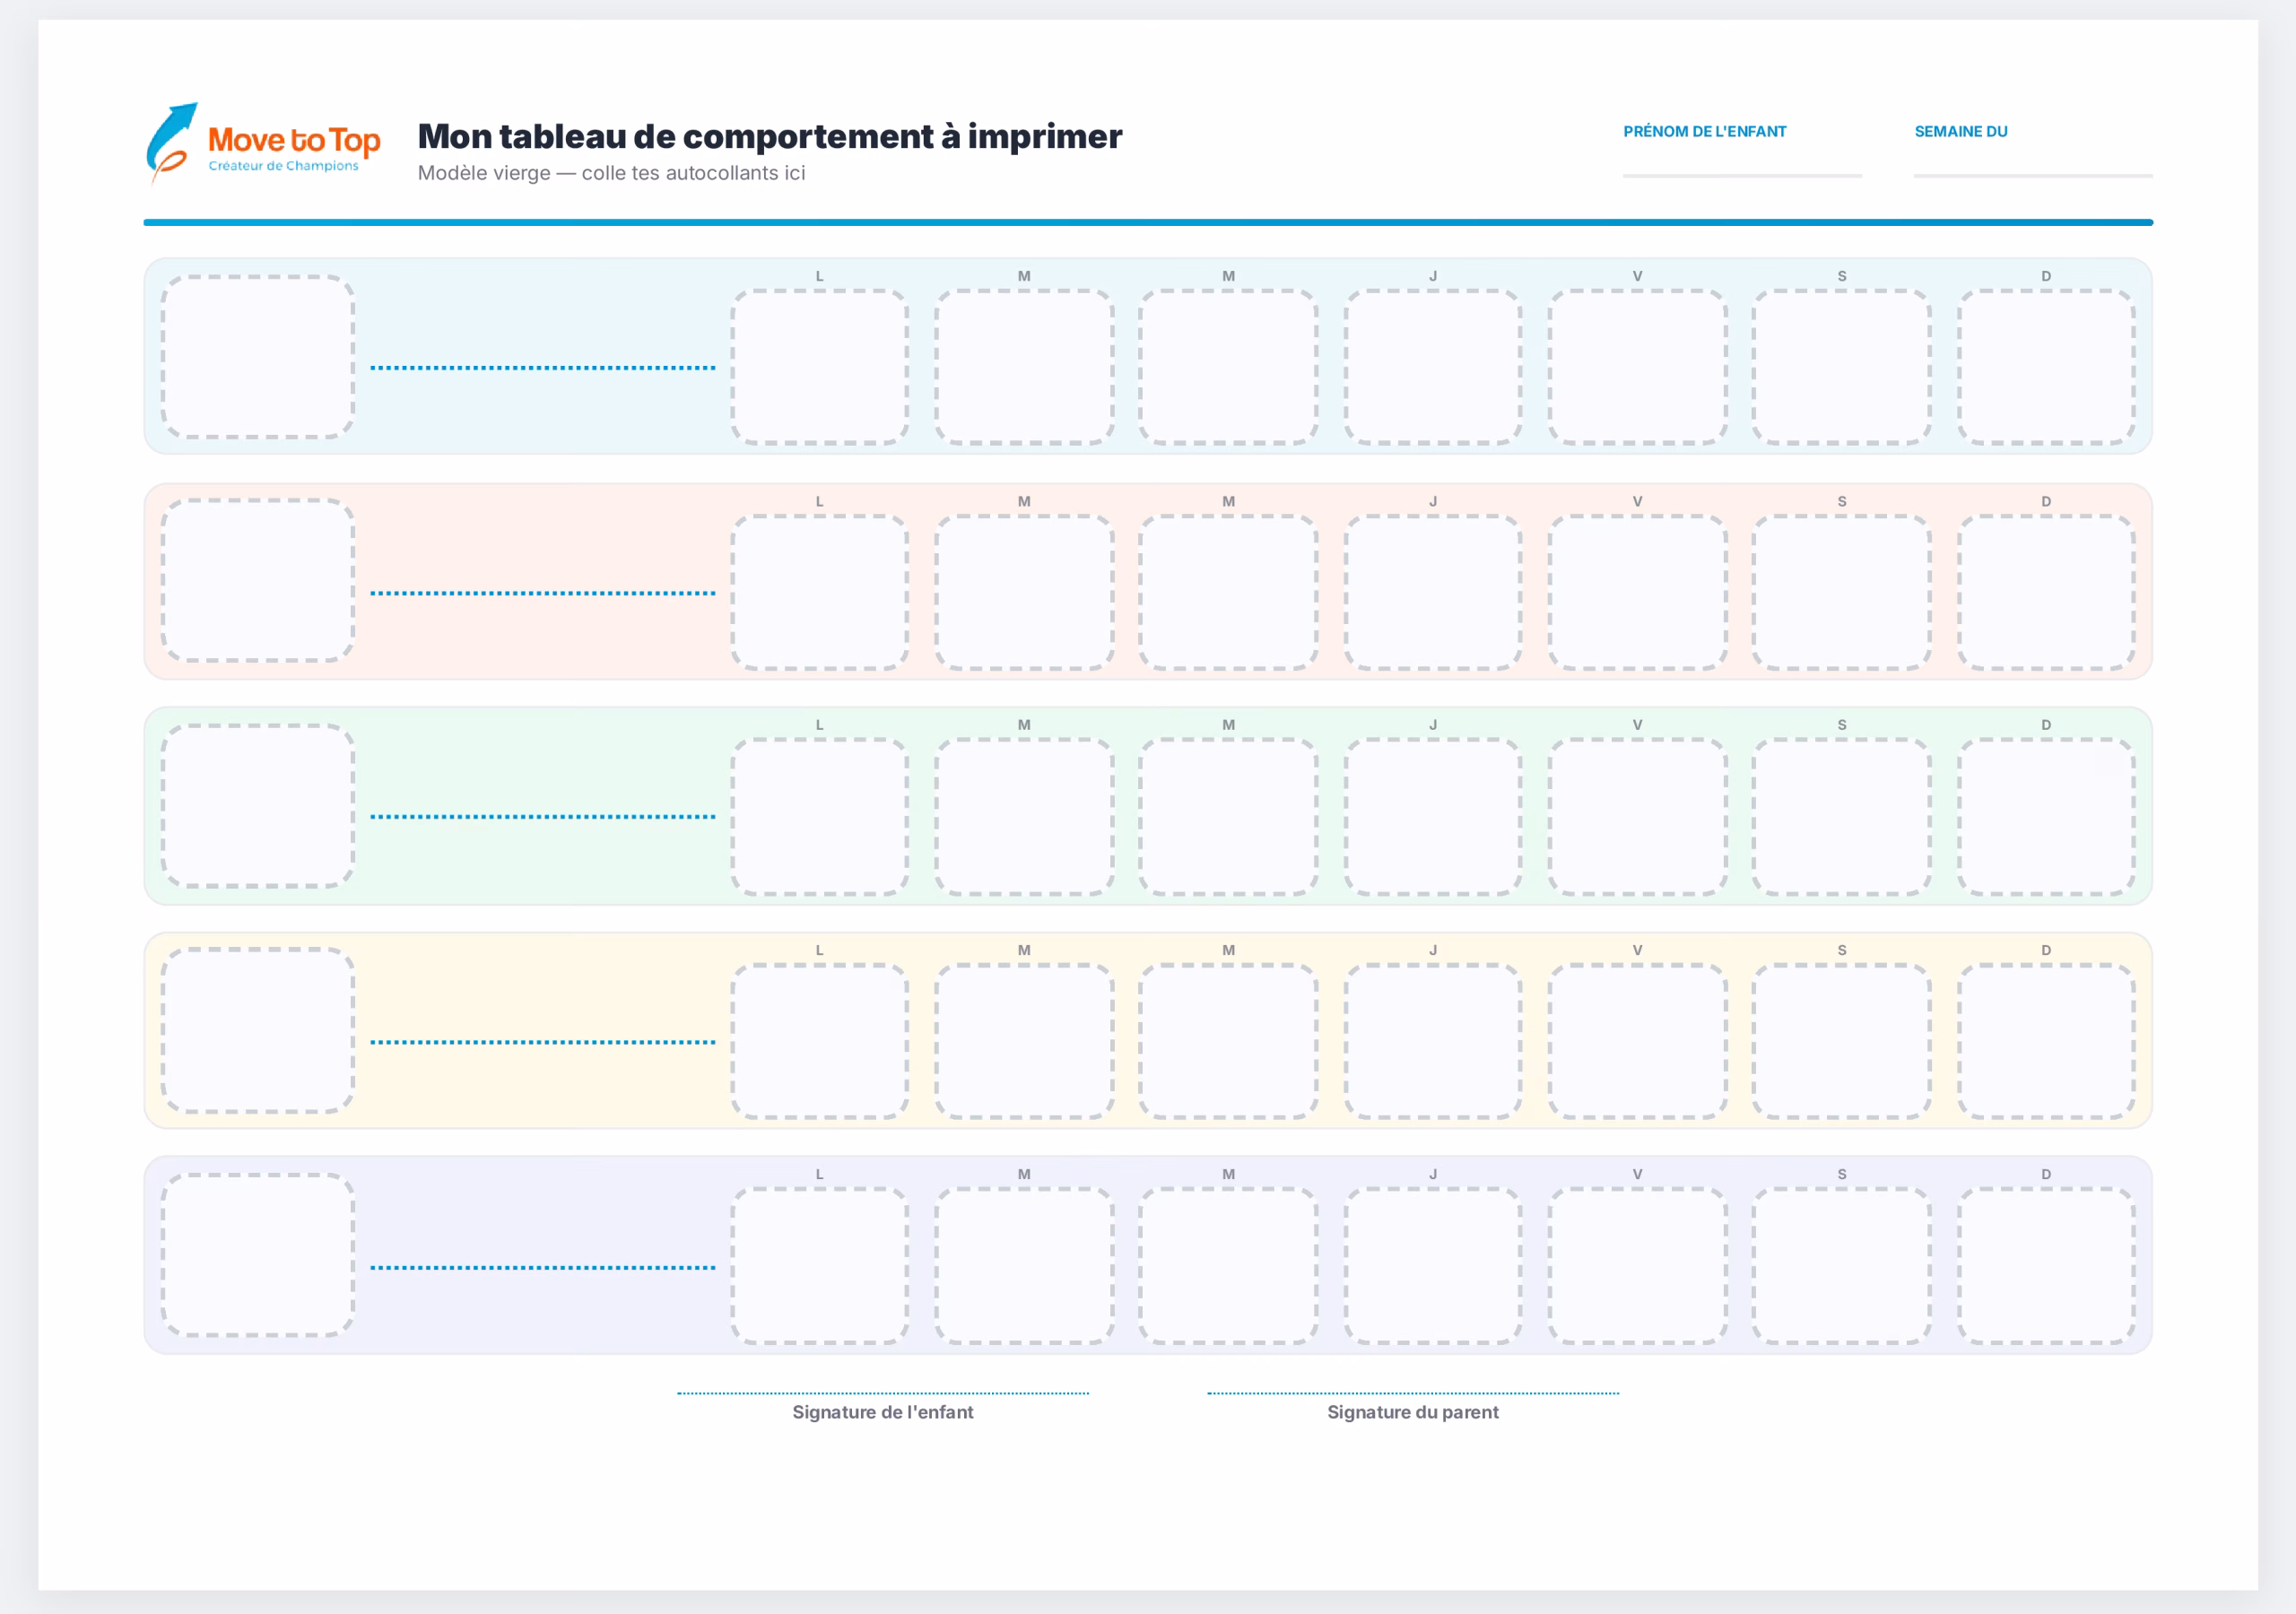Viewport: 2296px width, 1614px height.
Task: Select Sunday (D) box in the blue row
Action: click(x=2046, y=367)
